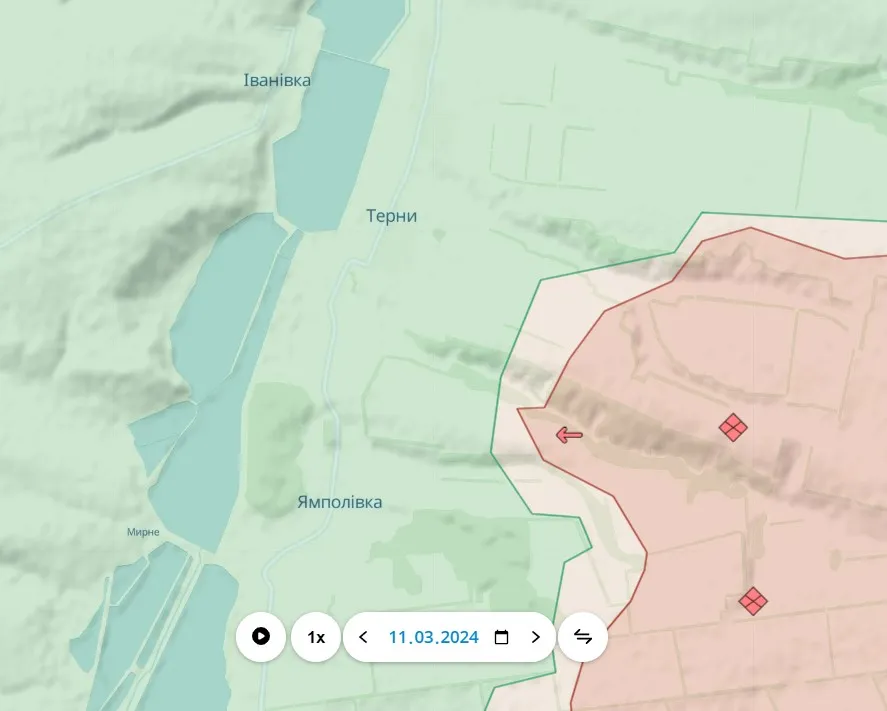The image size is (887, 711).
Task: Go to the previous date with left chevron
Action: (363, 637)
